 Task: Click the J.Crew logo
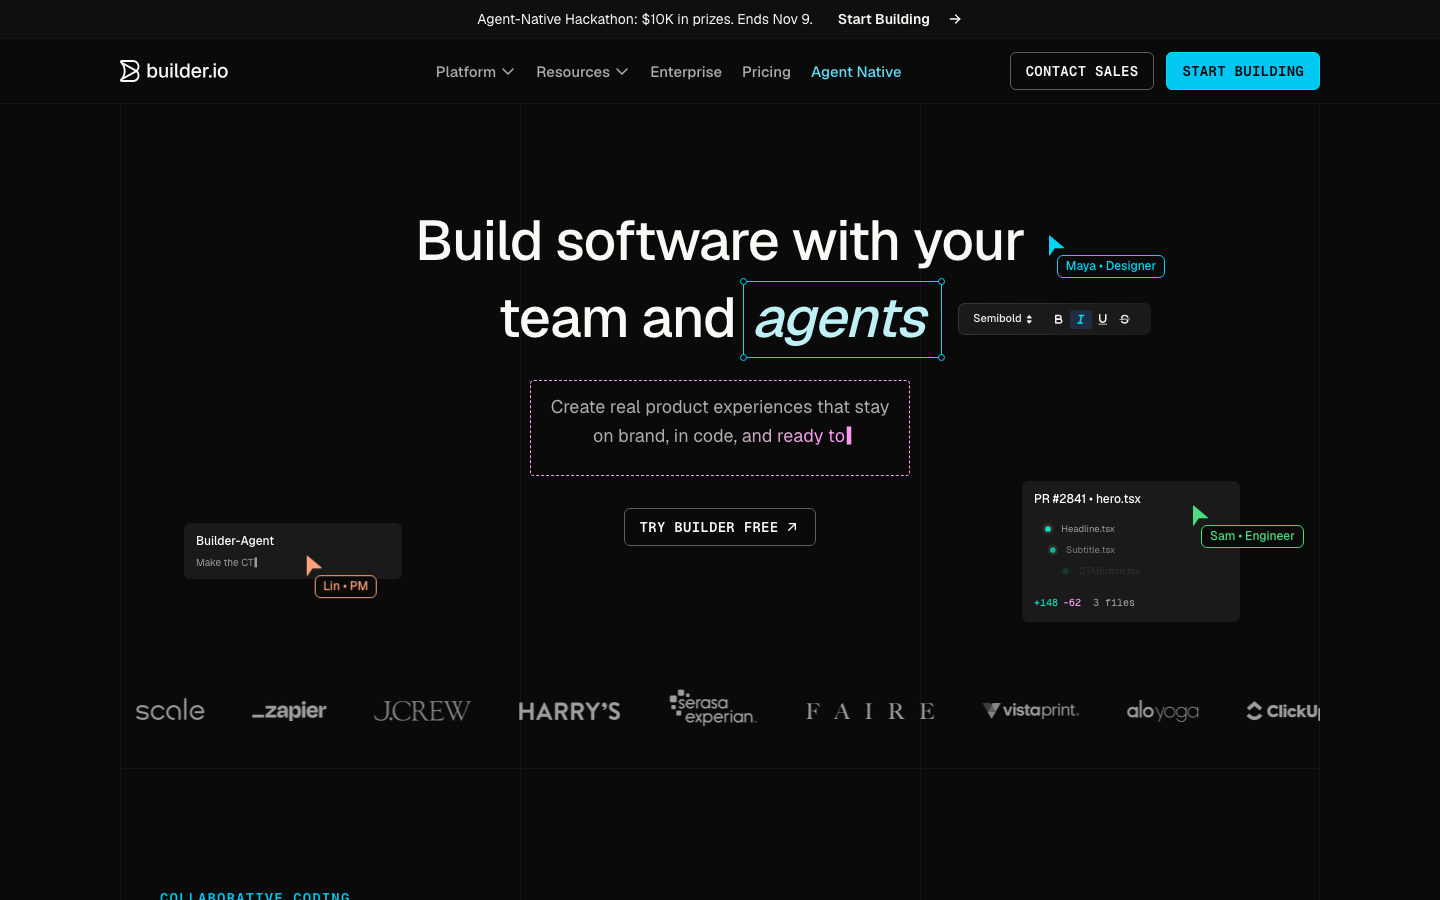(x=422, y=711)
